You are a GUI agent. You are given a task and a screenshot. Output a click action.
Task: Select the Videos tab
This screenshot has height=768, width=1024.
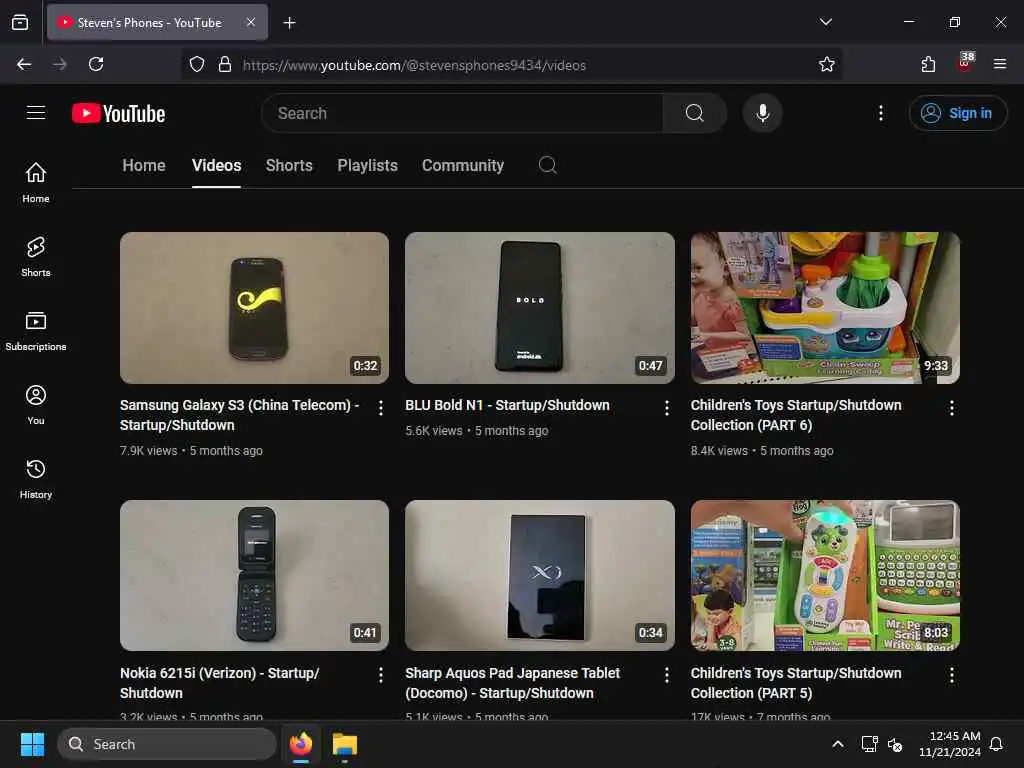(216, 165)
